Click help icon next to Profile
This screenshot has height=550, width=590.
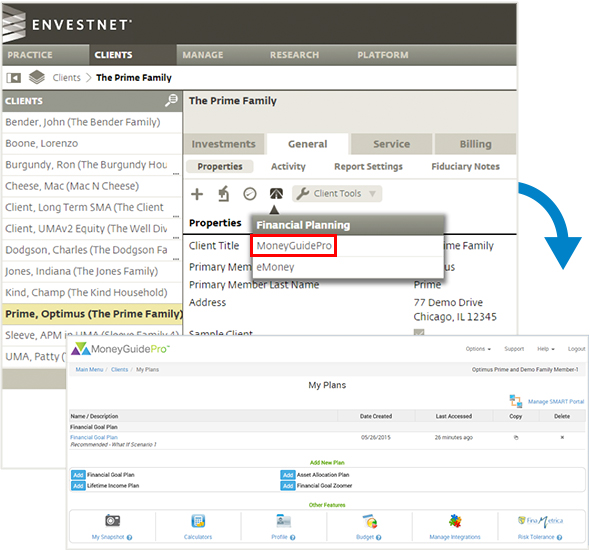click(x=293, y=537)
